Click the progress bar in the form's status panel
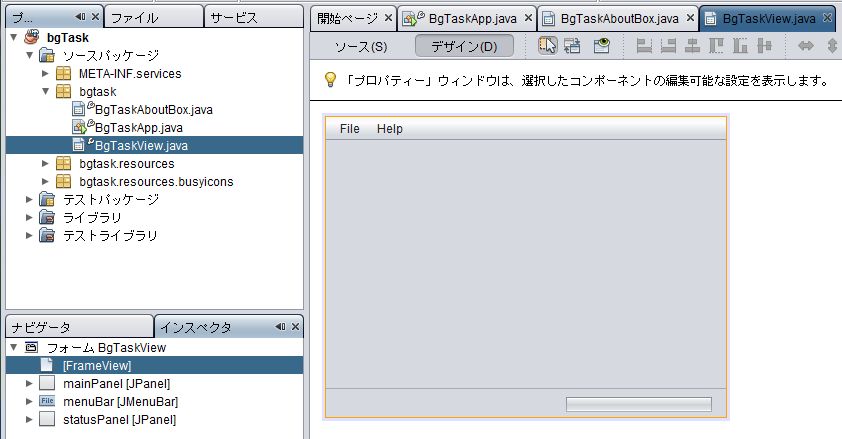The width and height of the screenshot is (842, 439). coord(639,404)
